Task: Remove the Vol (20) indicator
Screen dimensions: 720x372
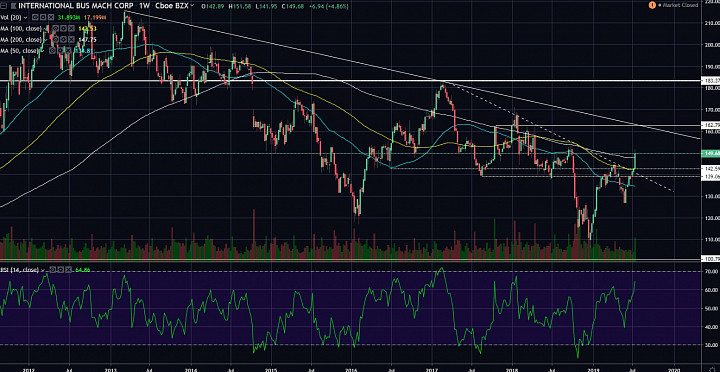Action: point(51,17)
